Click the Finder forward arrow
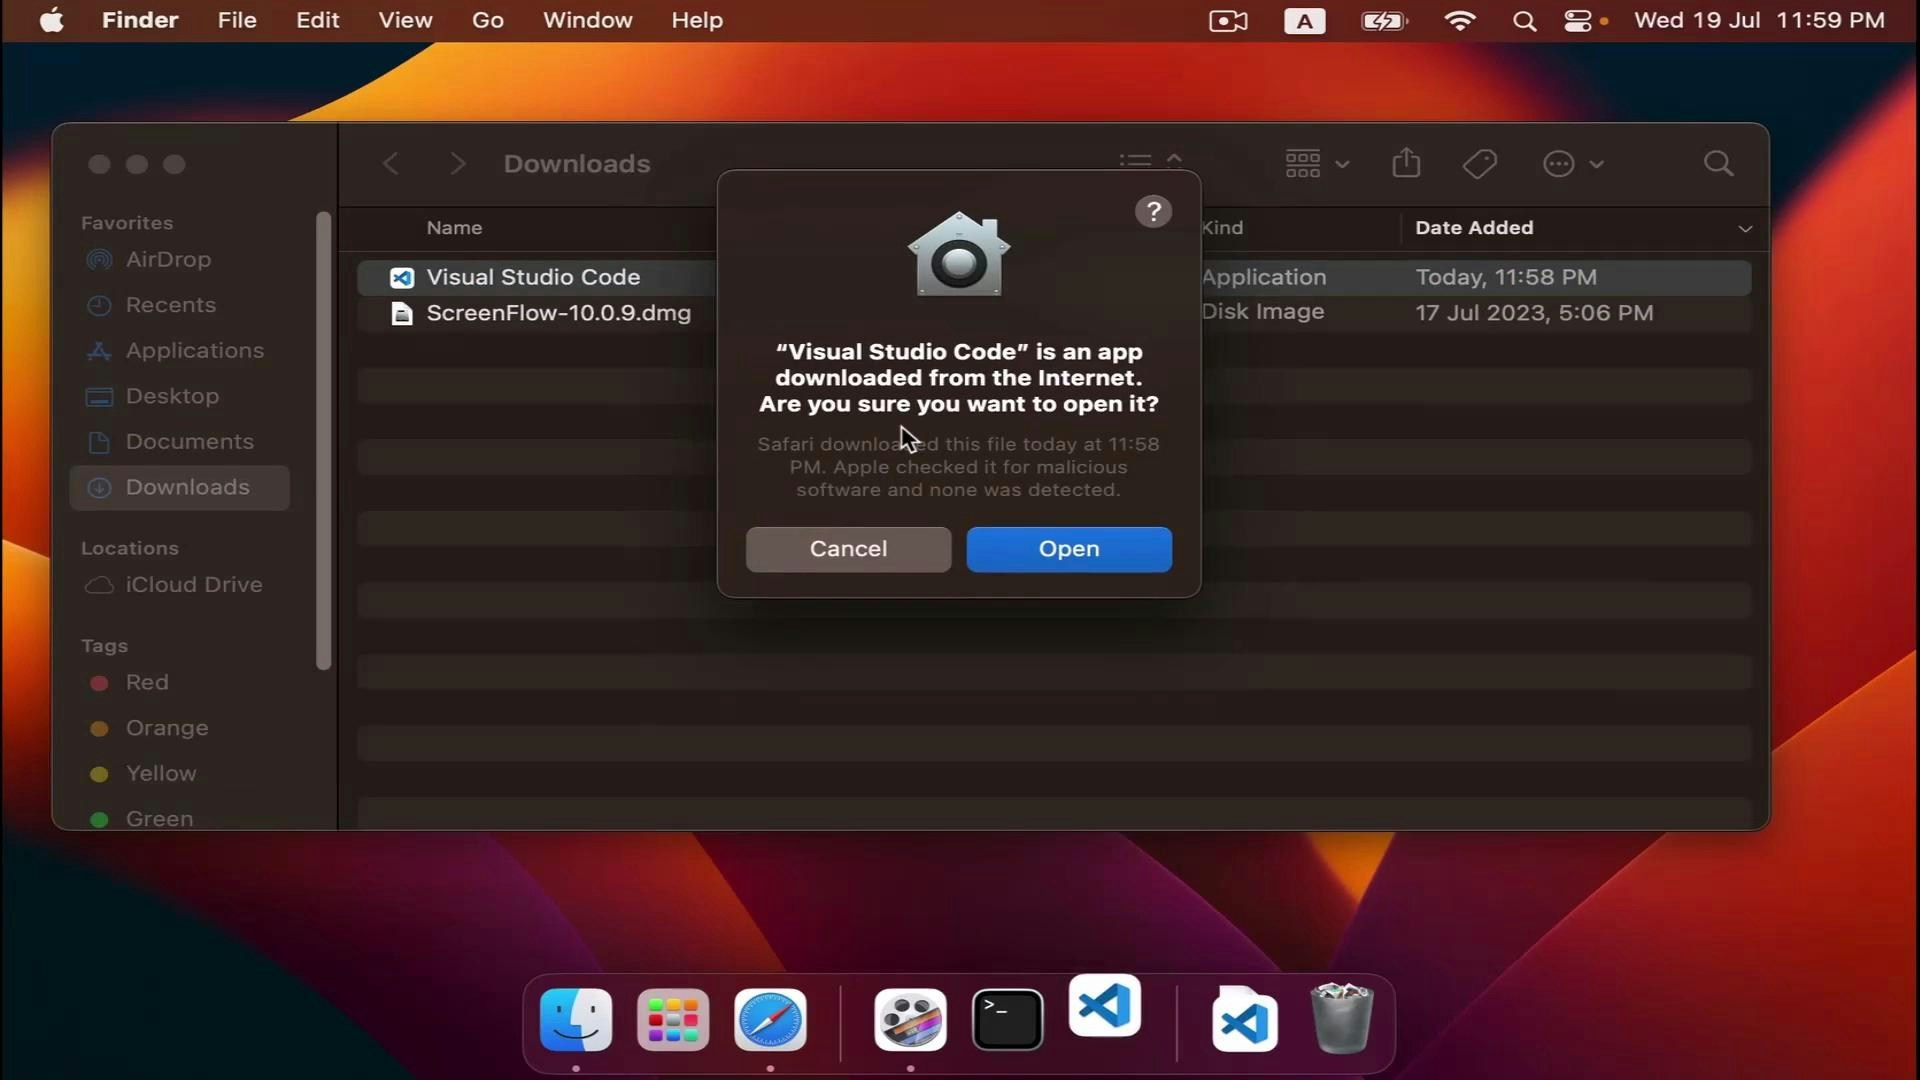 tap(457, 164)
